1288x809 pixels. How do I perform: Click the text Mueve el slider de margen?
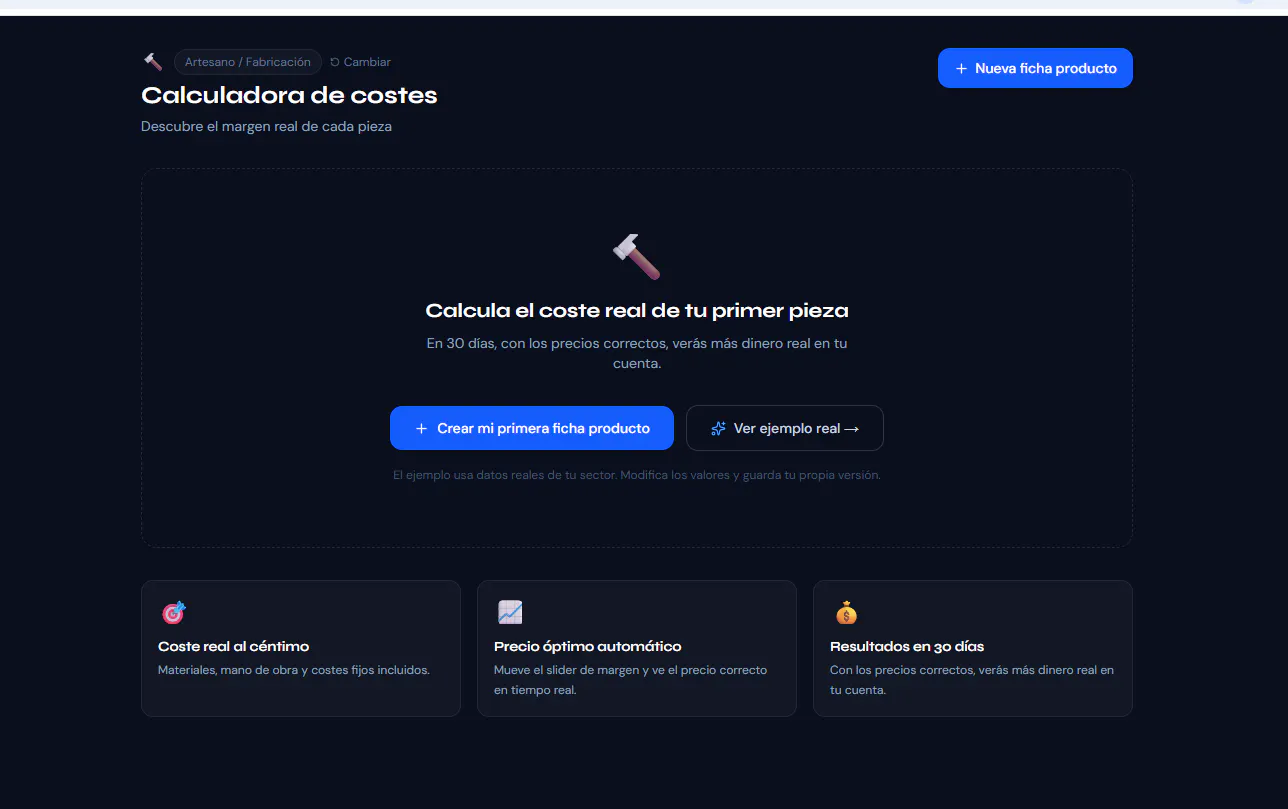click(x=630, y=680)
